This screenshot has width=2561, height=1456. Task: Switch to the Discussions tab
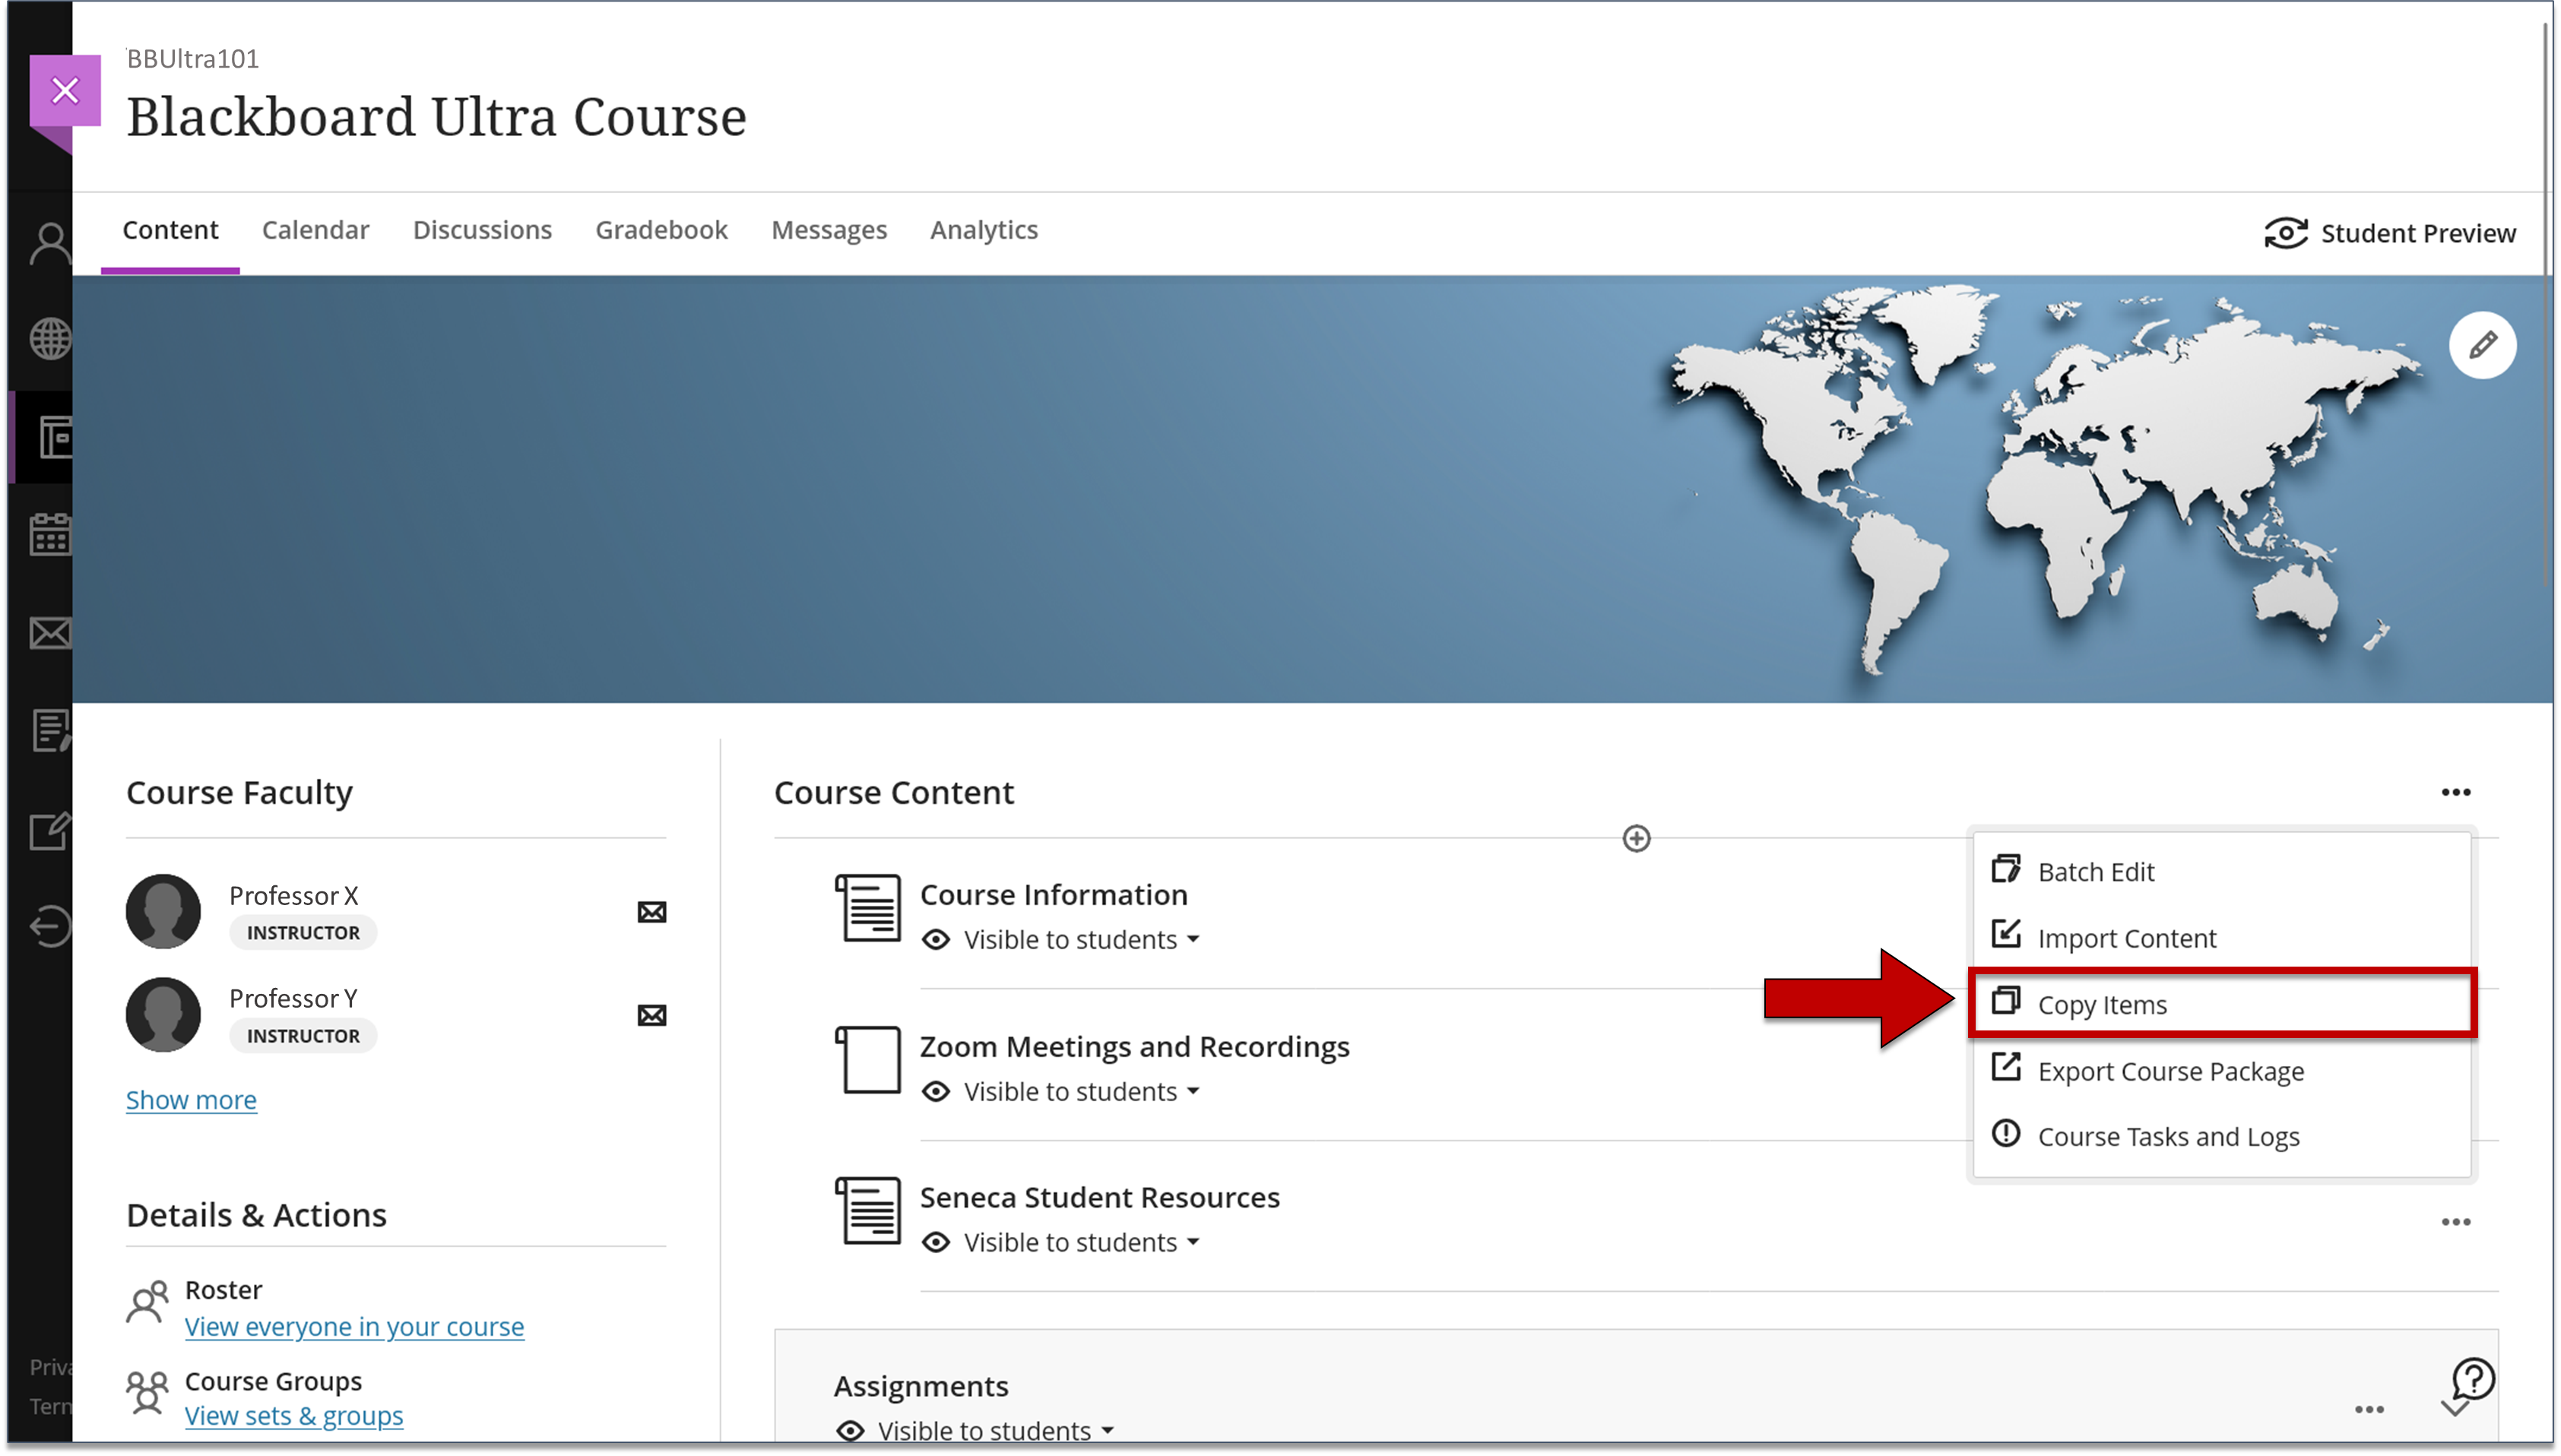pyautogui.click(x=482, y=230)
